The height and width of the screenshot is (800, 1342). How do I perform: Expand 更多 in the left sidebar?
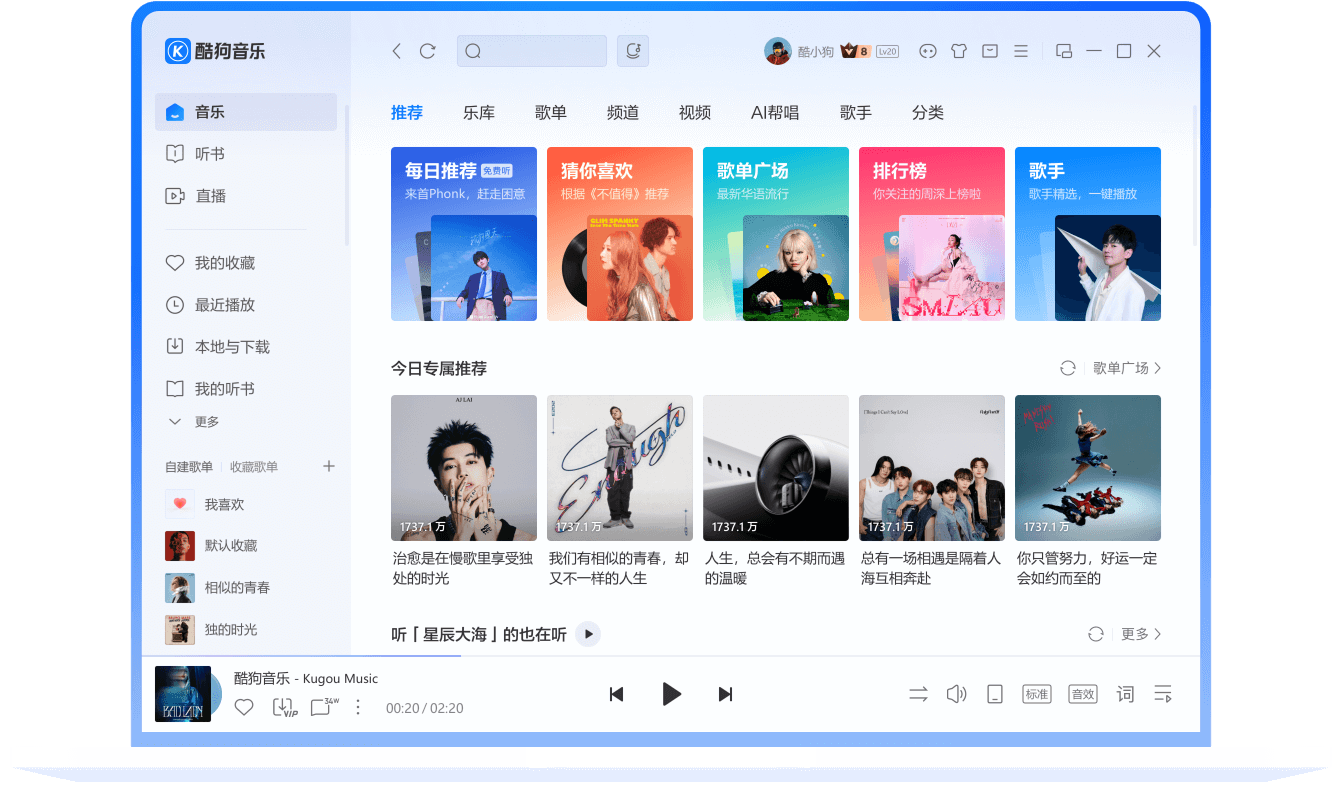point(195,422)
